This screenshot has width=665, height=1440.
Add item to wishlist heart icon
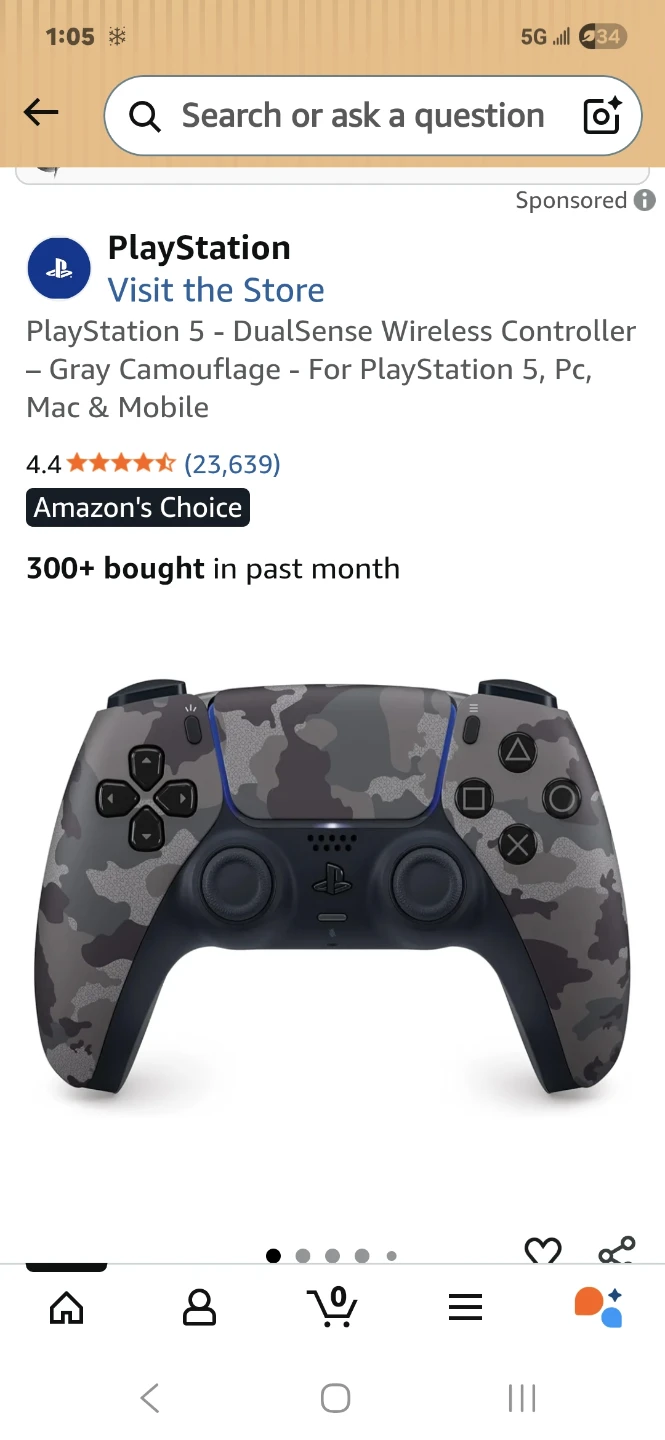click(543, 1251)
